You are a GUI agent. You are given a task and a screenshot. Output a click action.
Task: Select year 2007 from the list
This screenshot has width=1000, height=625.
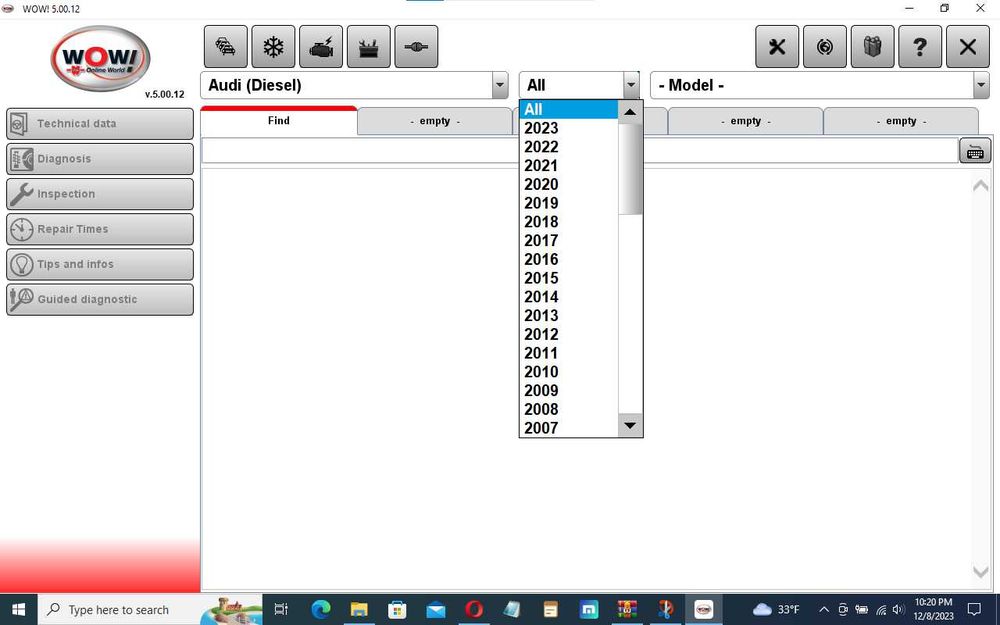[569, 428]
